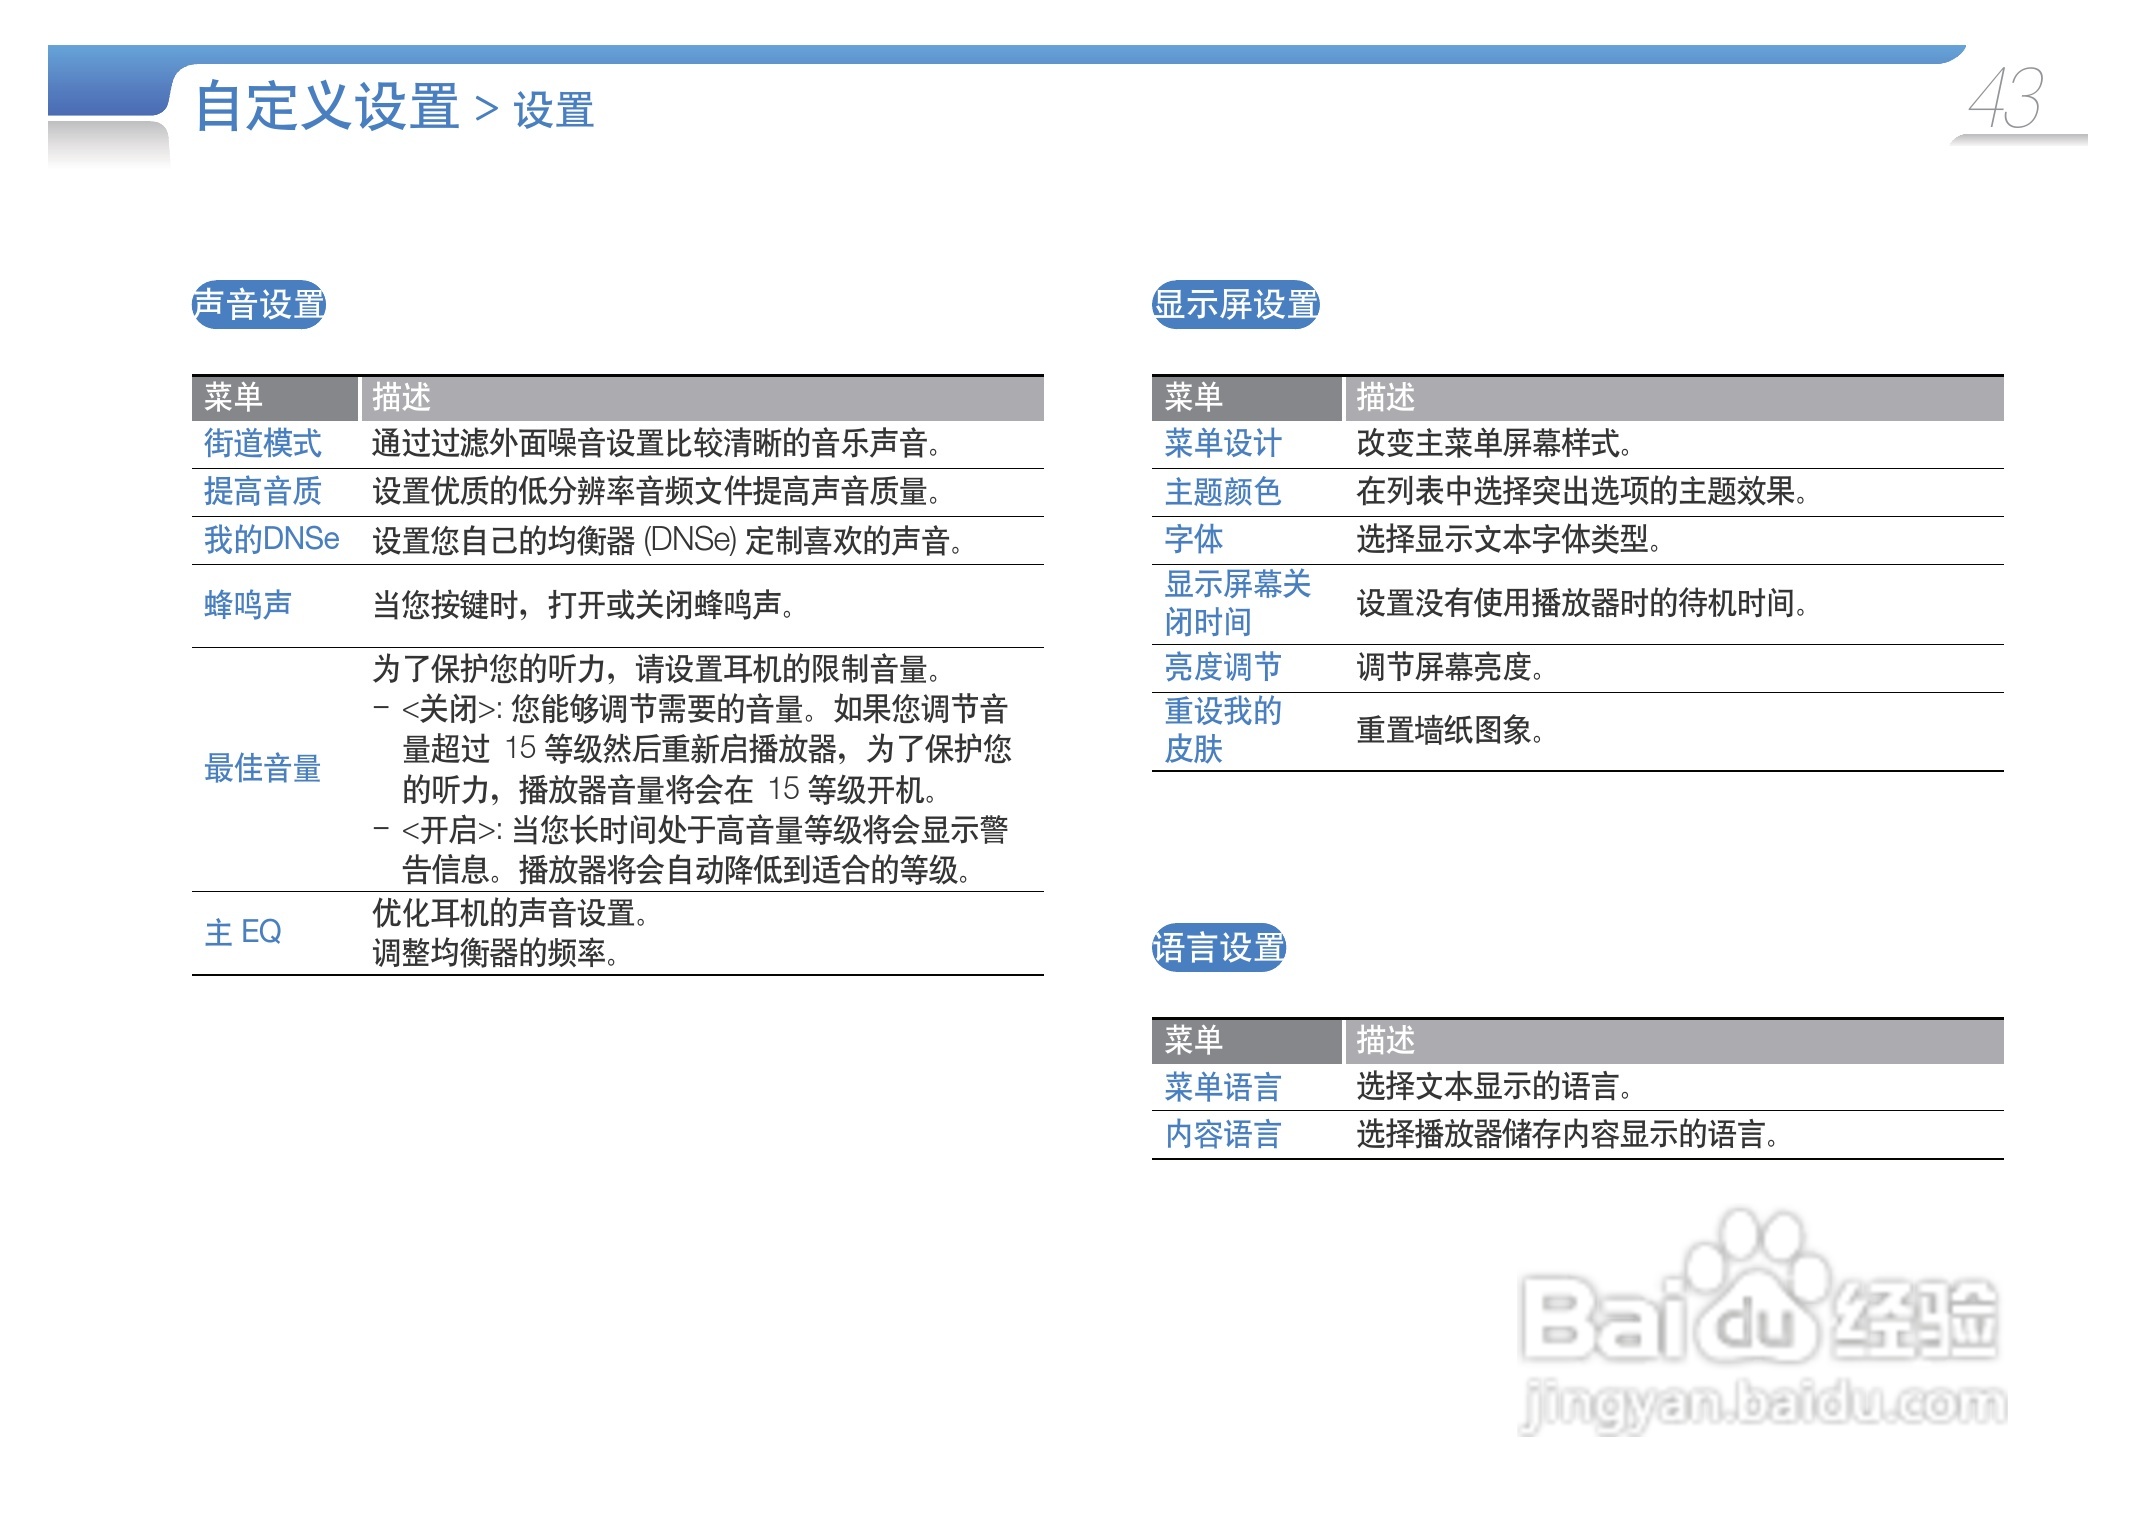Image resolution: width=2138 pixels, height=1524 pixels.
Task: Select the 主题颜色 display option
Action: 1222,491
